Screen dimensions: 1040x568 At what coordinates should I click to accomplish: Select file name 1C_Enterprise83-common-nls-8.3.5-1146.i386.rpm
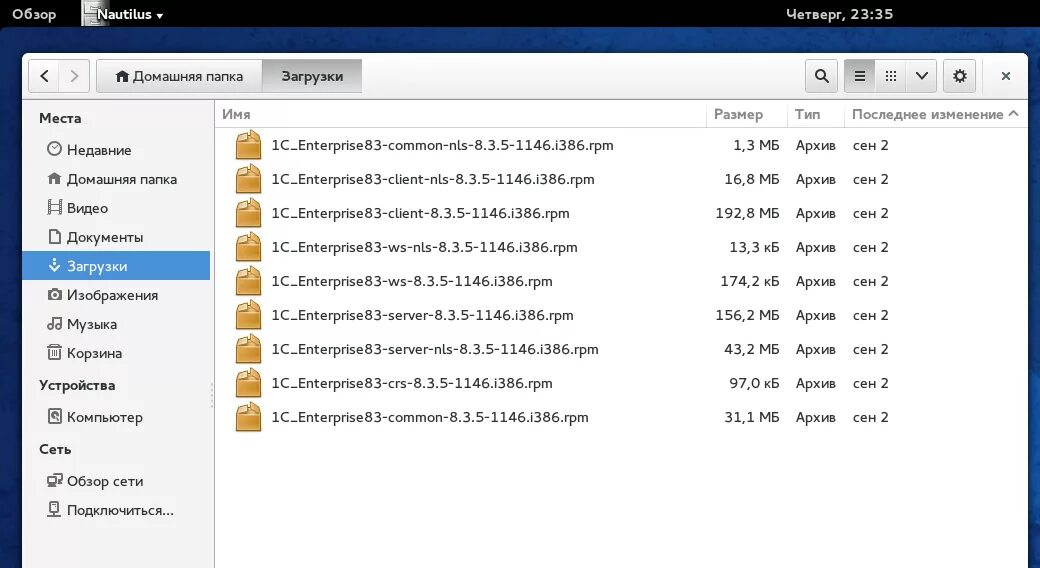(x=442, y=145)
